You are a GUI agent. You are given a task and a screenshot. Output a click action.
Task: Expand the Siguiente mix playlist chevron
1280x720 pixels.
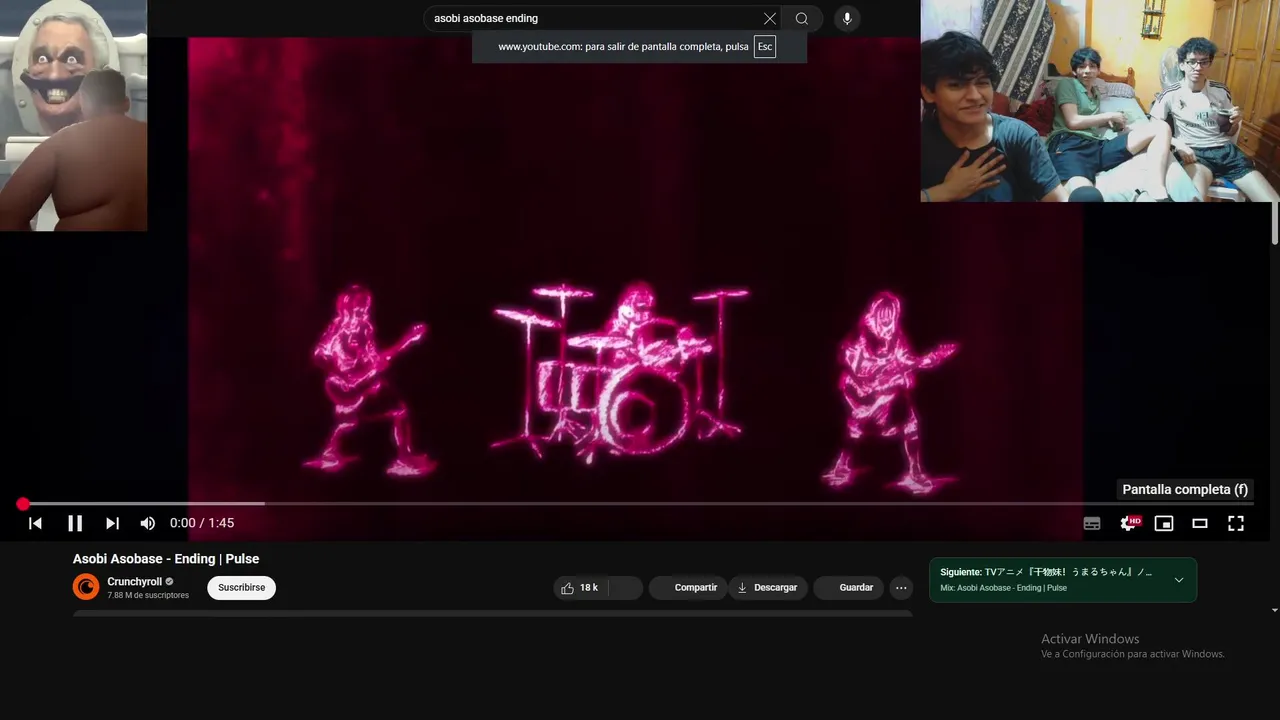(x=1179, y=580)
